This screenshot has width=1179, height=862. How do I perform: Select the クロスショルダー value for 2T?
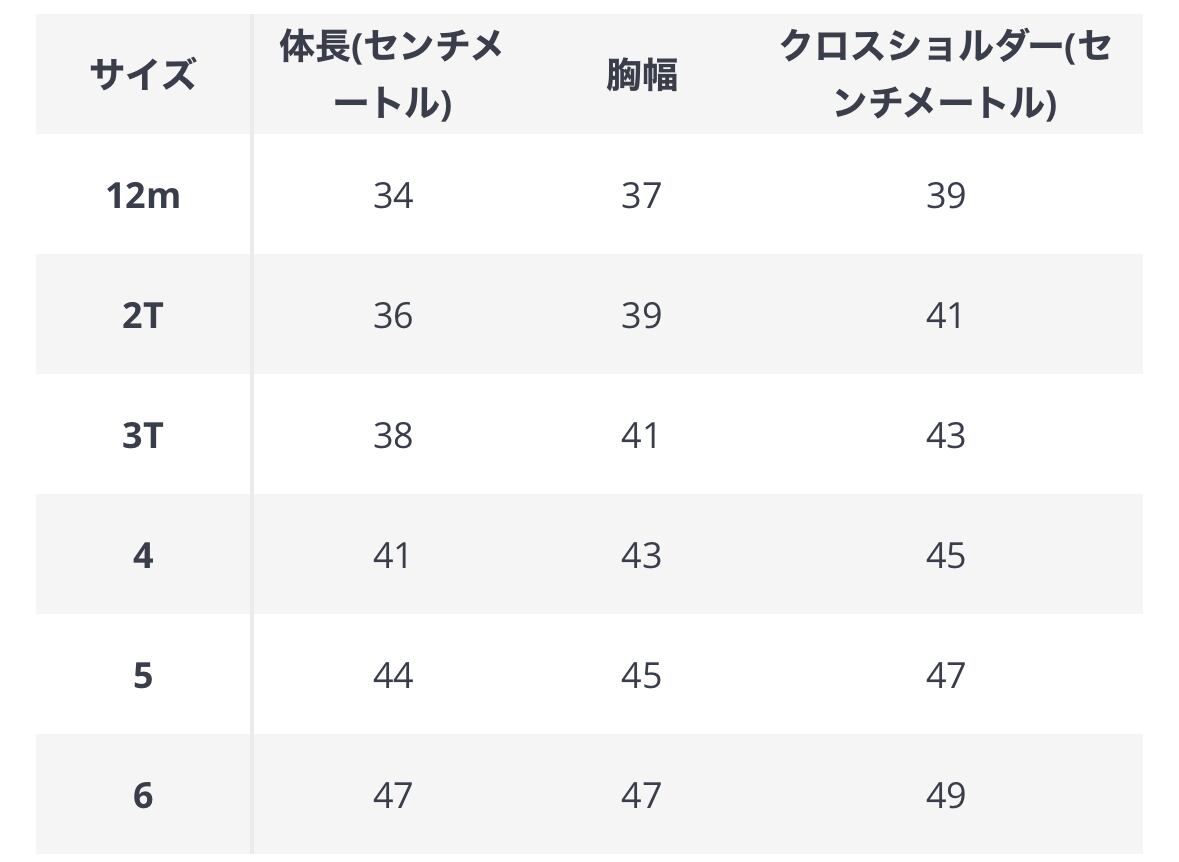point(945,315)
